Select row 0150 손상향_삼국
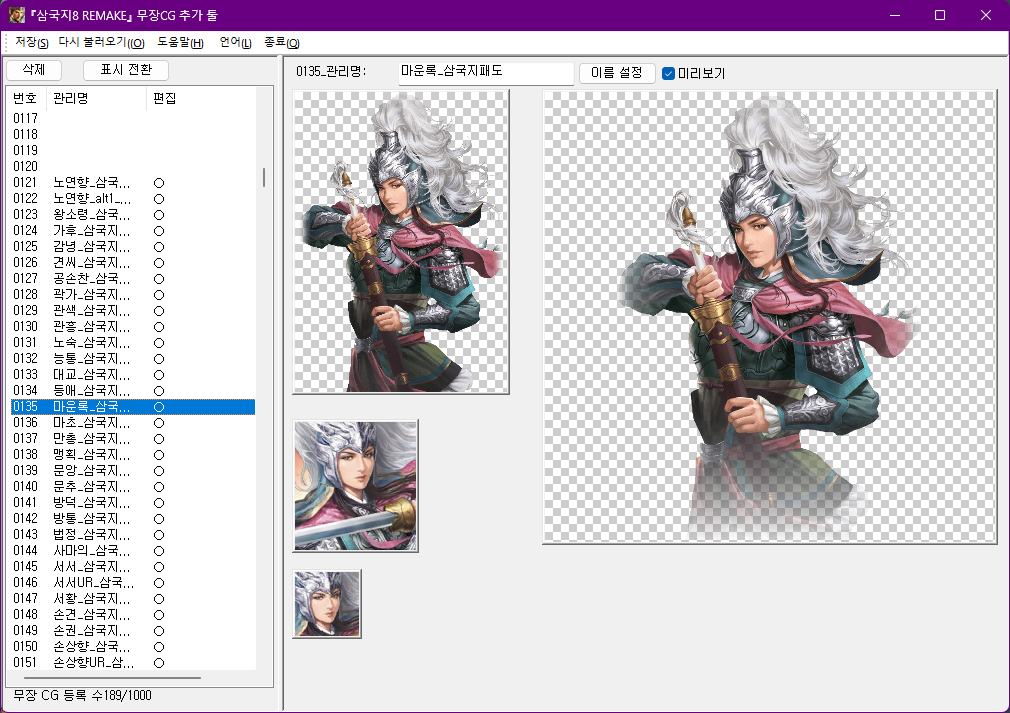1010x713 pixels. [x=133, y=646]
